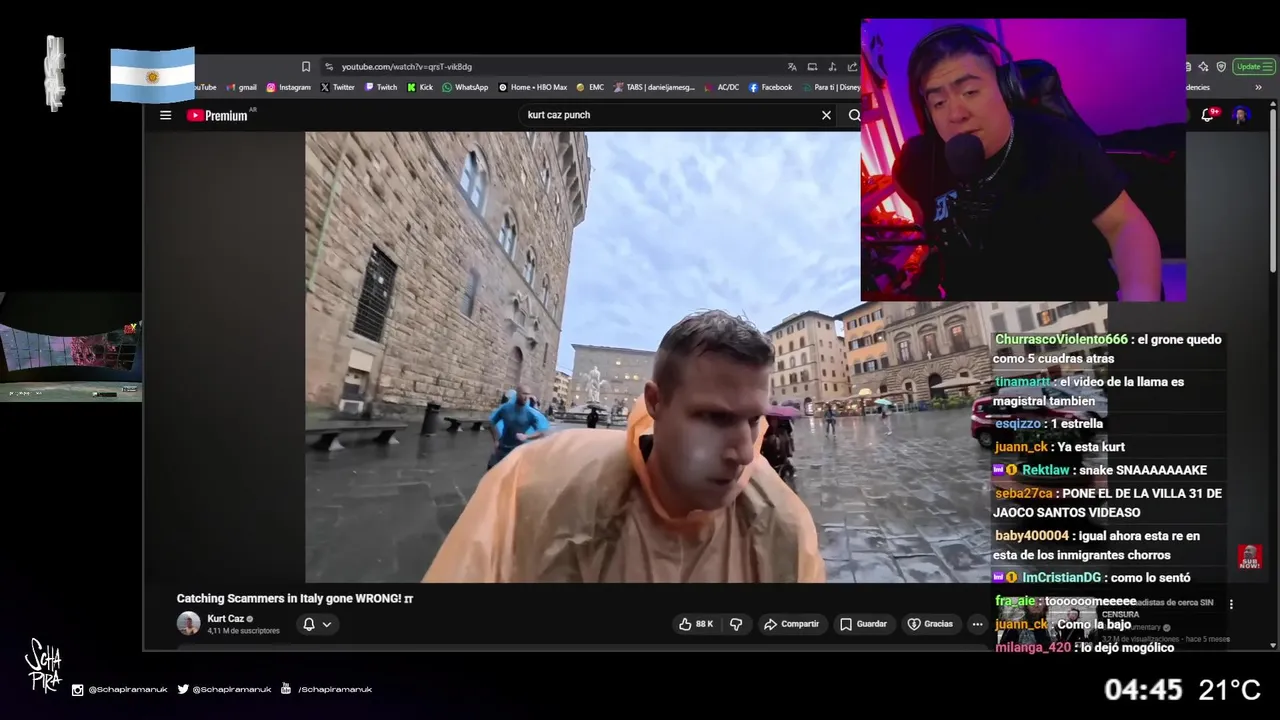Click the green browser Update button
1280x720 pixels.
click(1253, 67)
